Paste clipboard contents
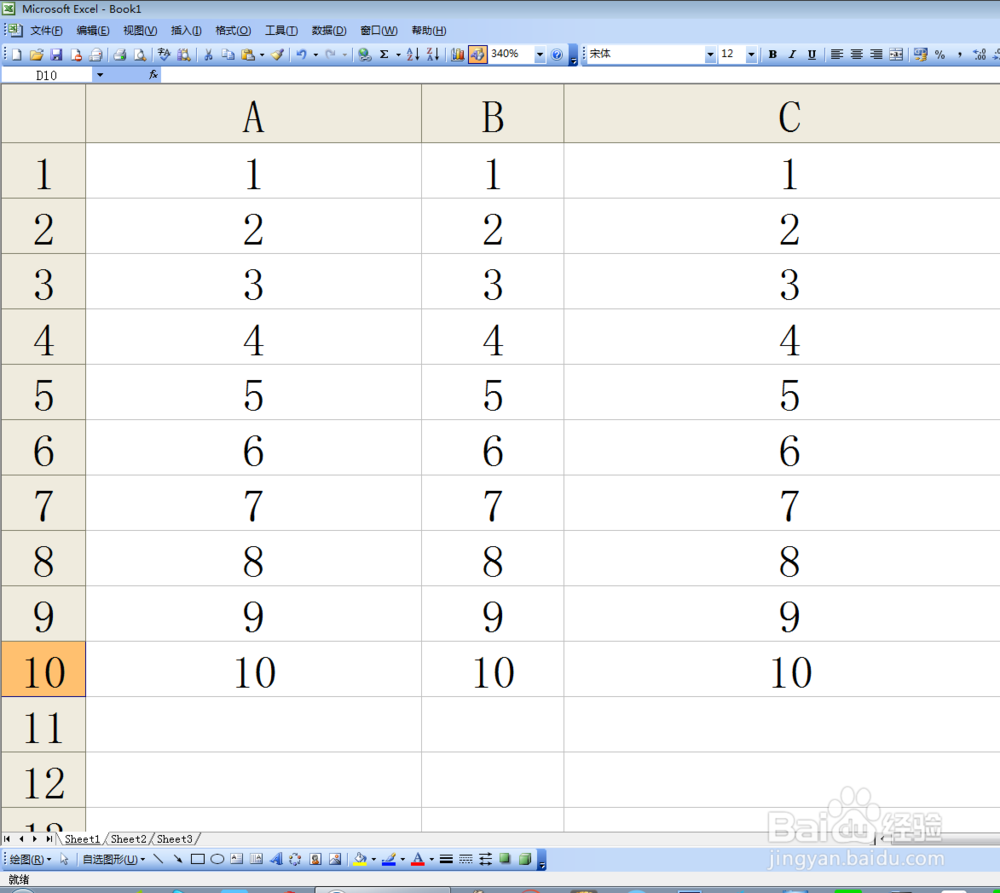 point(247,55)
